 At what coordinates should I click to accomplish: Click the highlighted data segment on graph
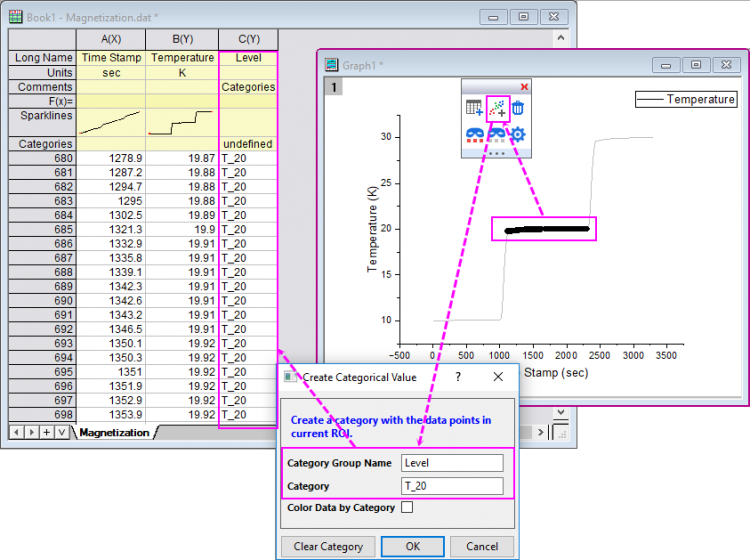pos(547,230)
